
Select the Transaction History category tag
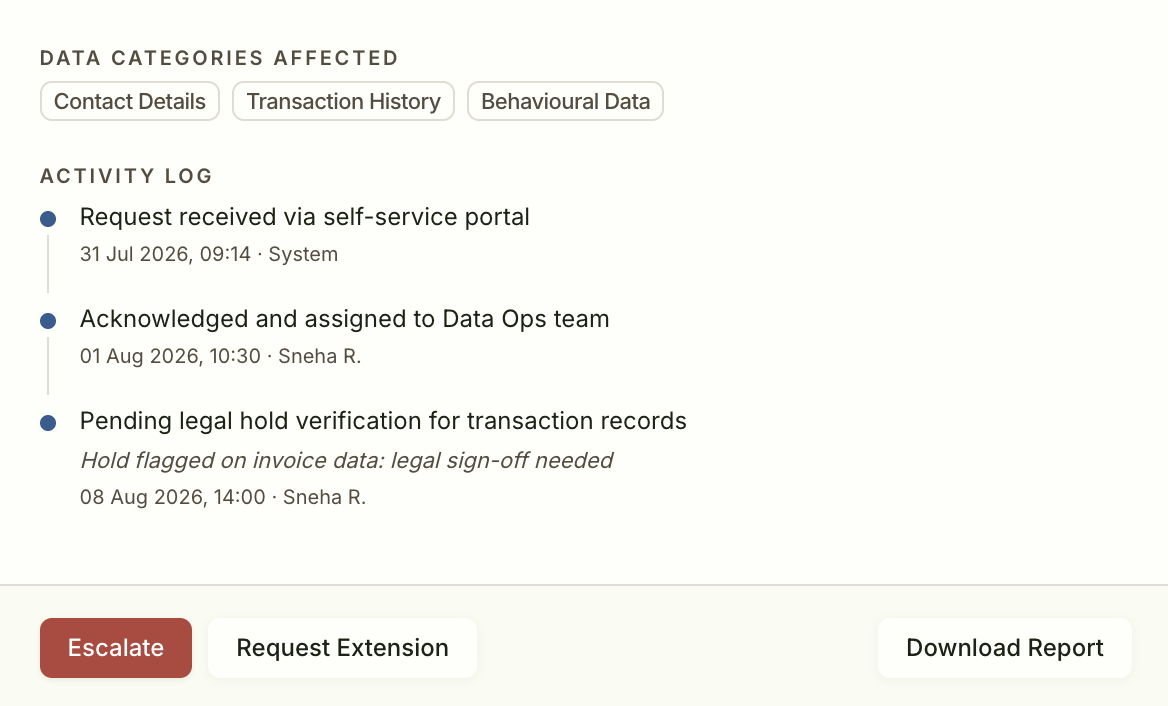343,101
